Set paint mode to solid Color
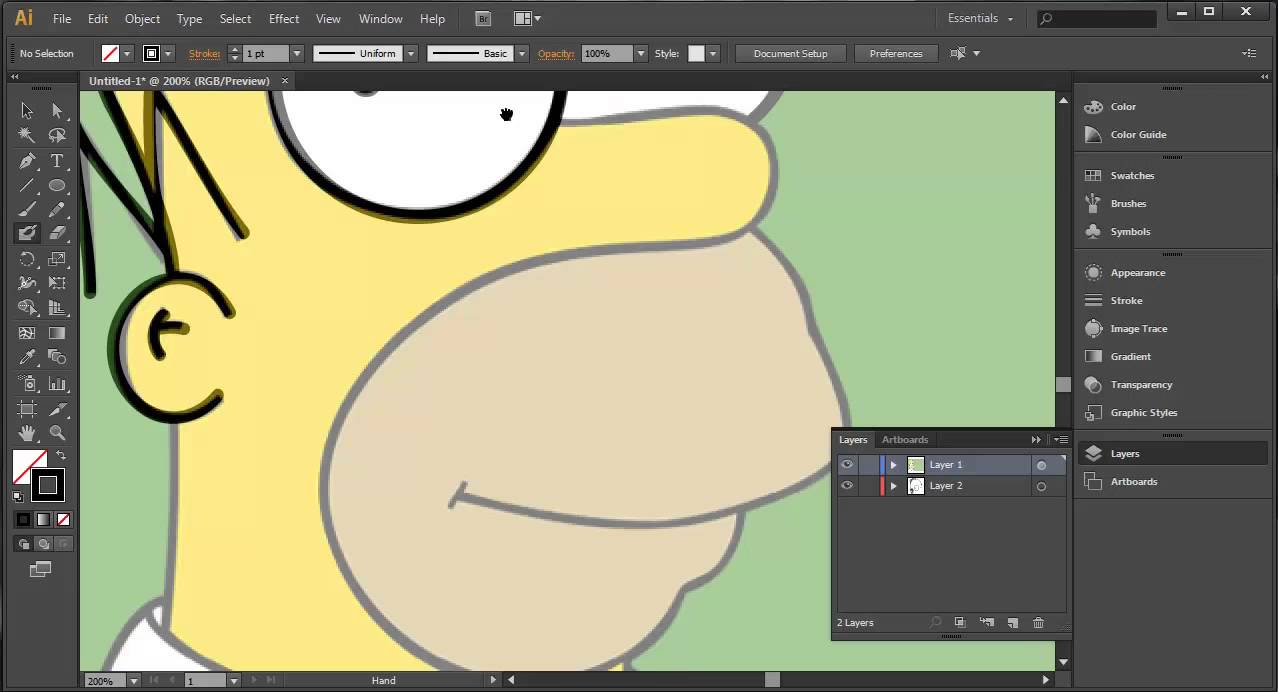This screenshot has width=1278, height=692. tap(23, 520)
